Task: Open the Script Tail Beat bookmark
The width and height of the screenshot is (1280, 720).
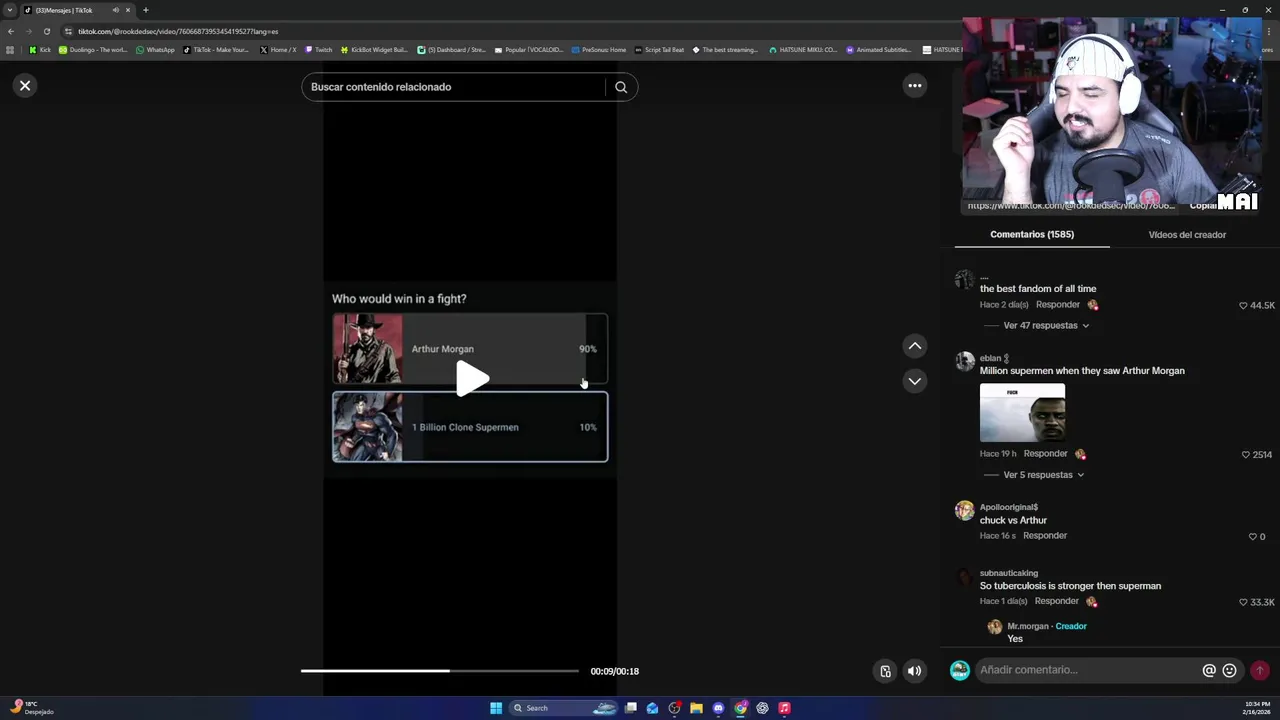Action: pyautogui.click(x=660, y=50)
